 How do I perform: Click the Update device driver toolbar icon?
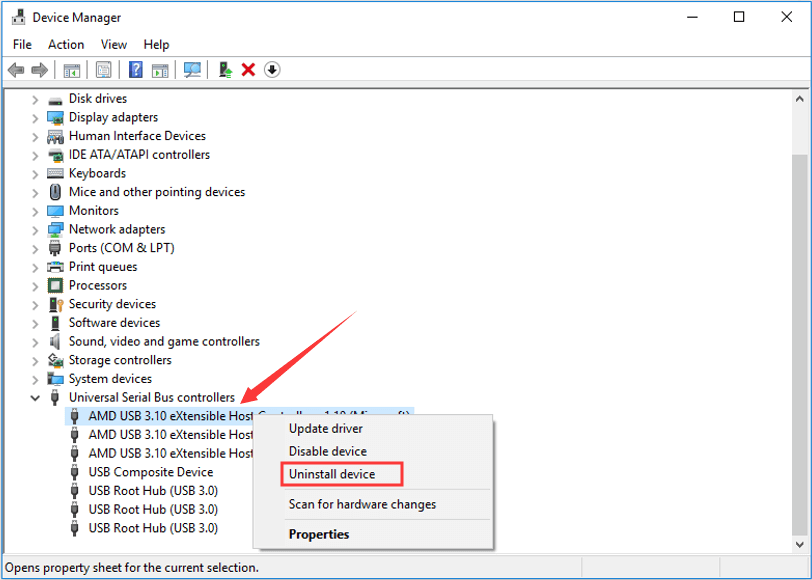click(225, 69)
